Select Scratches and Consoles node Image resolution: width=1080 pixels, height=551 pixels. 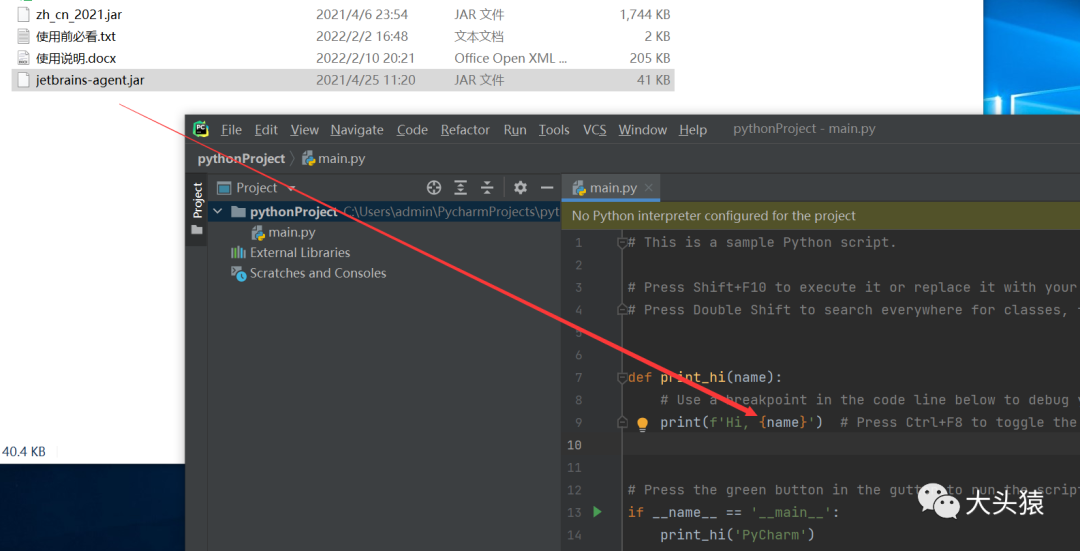[318, 273]
